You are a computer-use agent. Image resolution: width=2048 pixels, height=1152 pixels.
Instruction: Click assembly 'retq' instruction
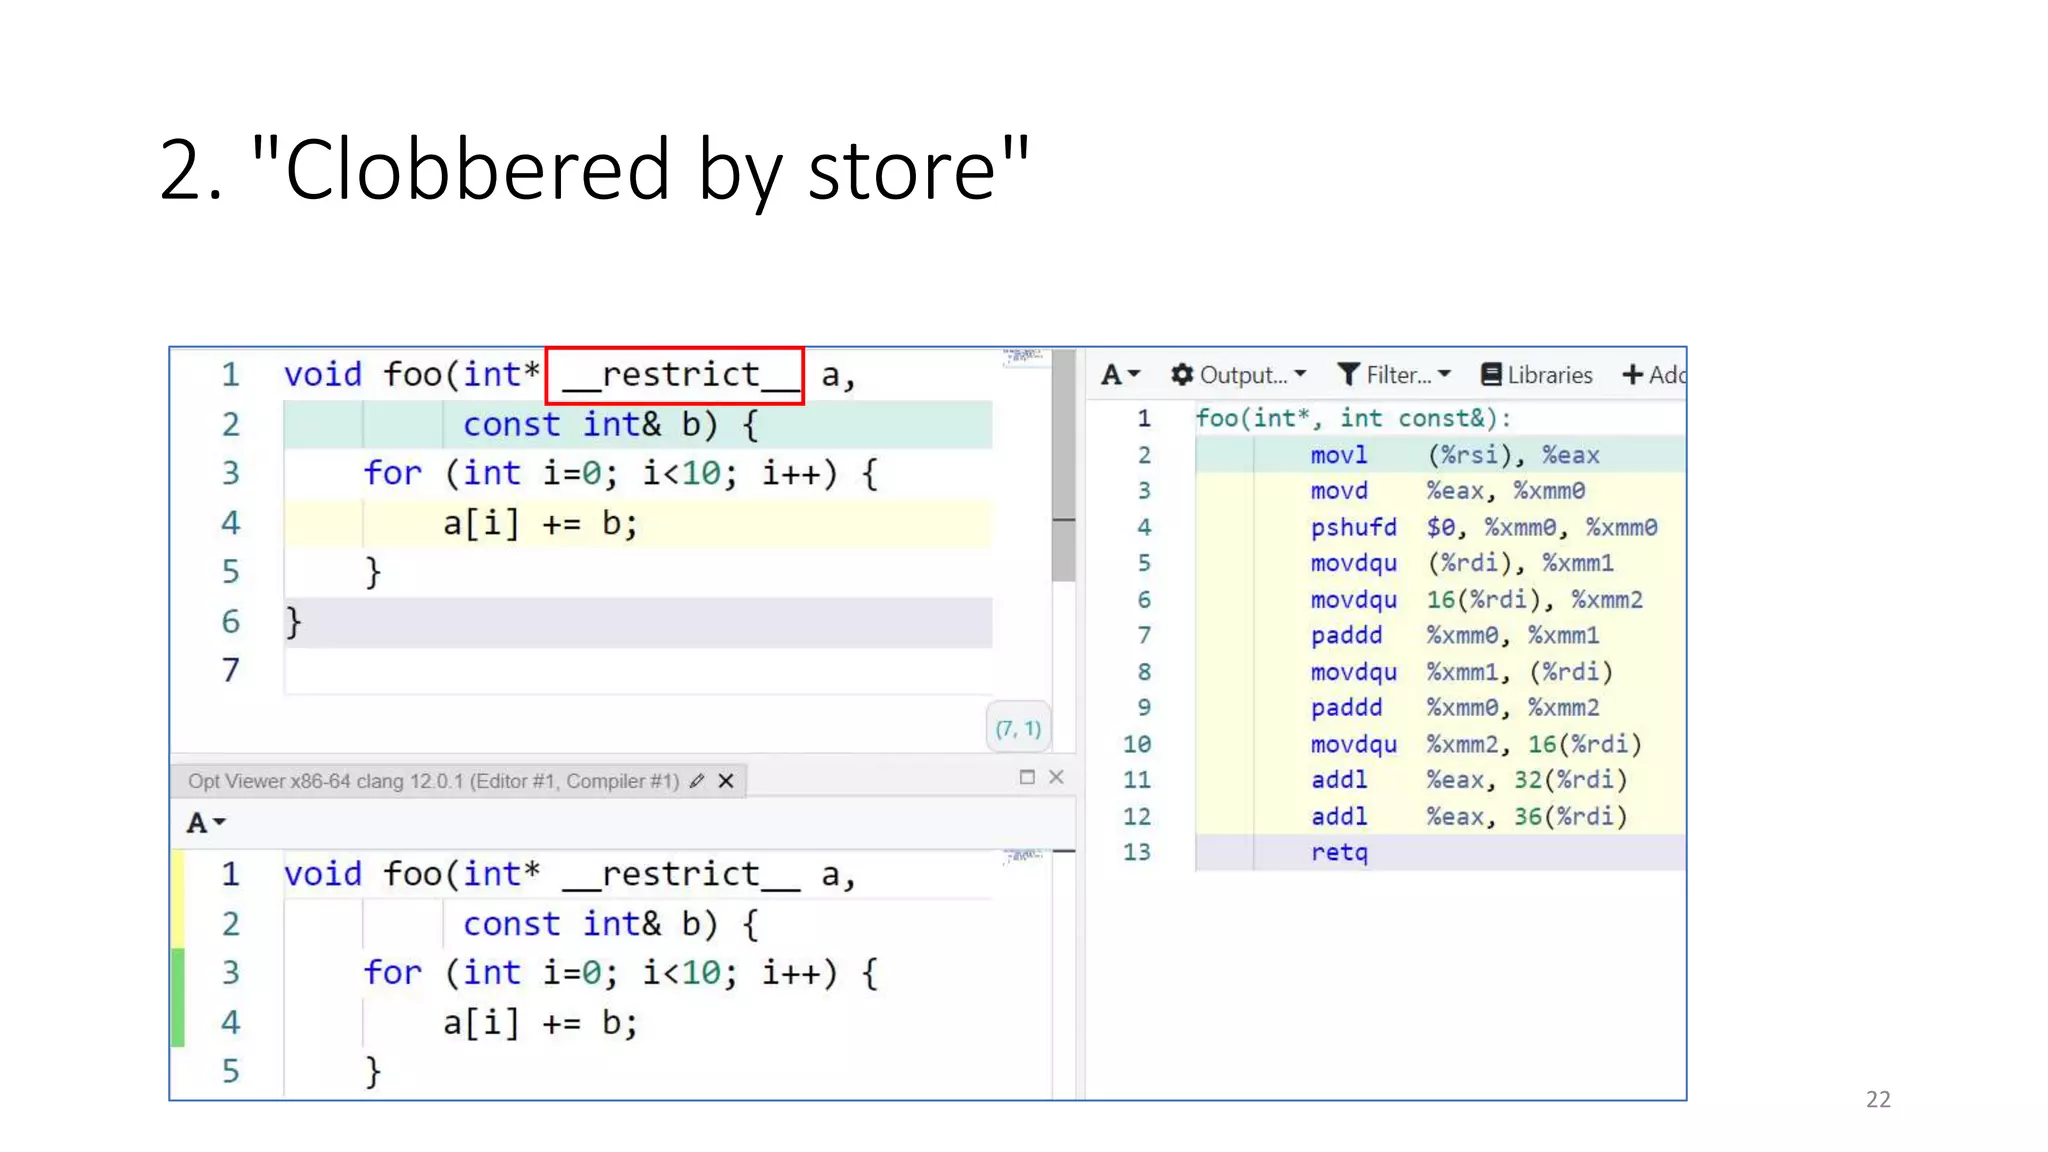(x=1339, y=852)
